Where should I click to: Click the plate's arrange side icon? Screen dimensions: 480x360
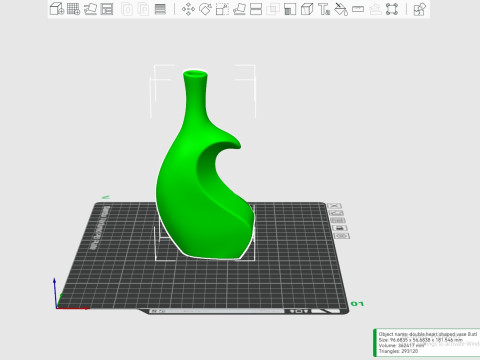(338, 220)
